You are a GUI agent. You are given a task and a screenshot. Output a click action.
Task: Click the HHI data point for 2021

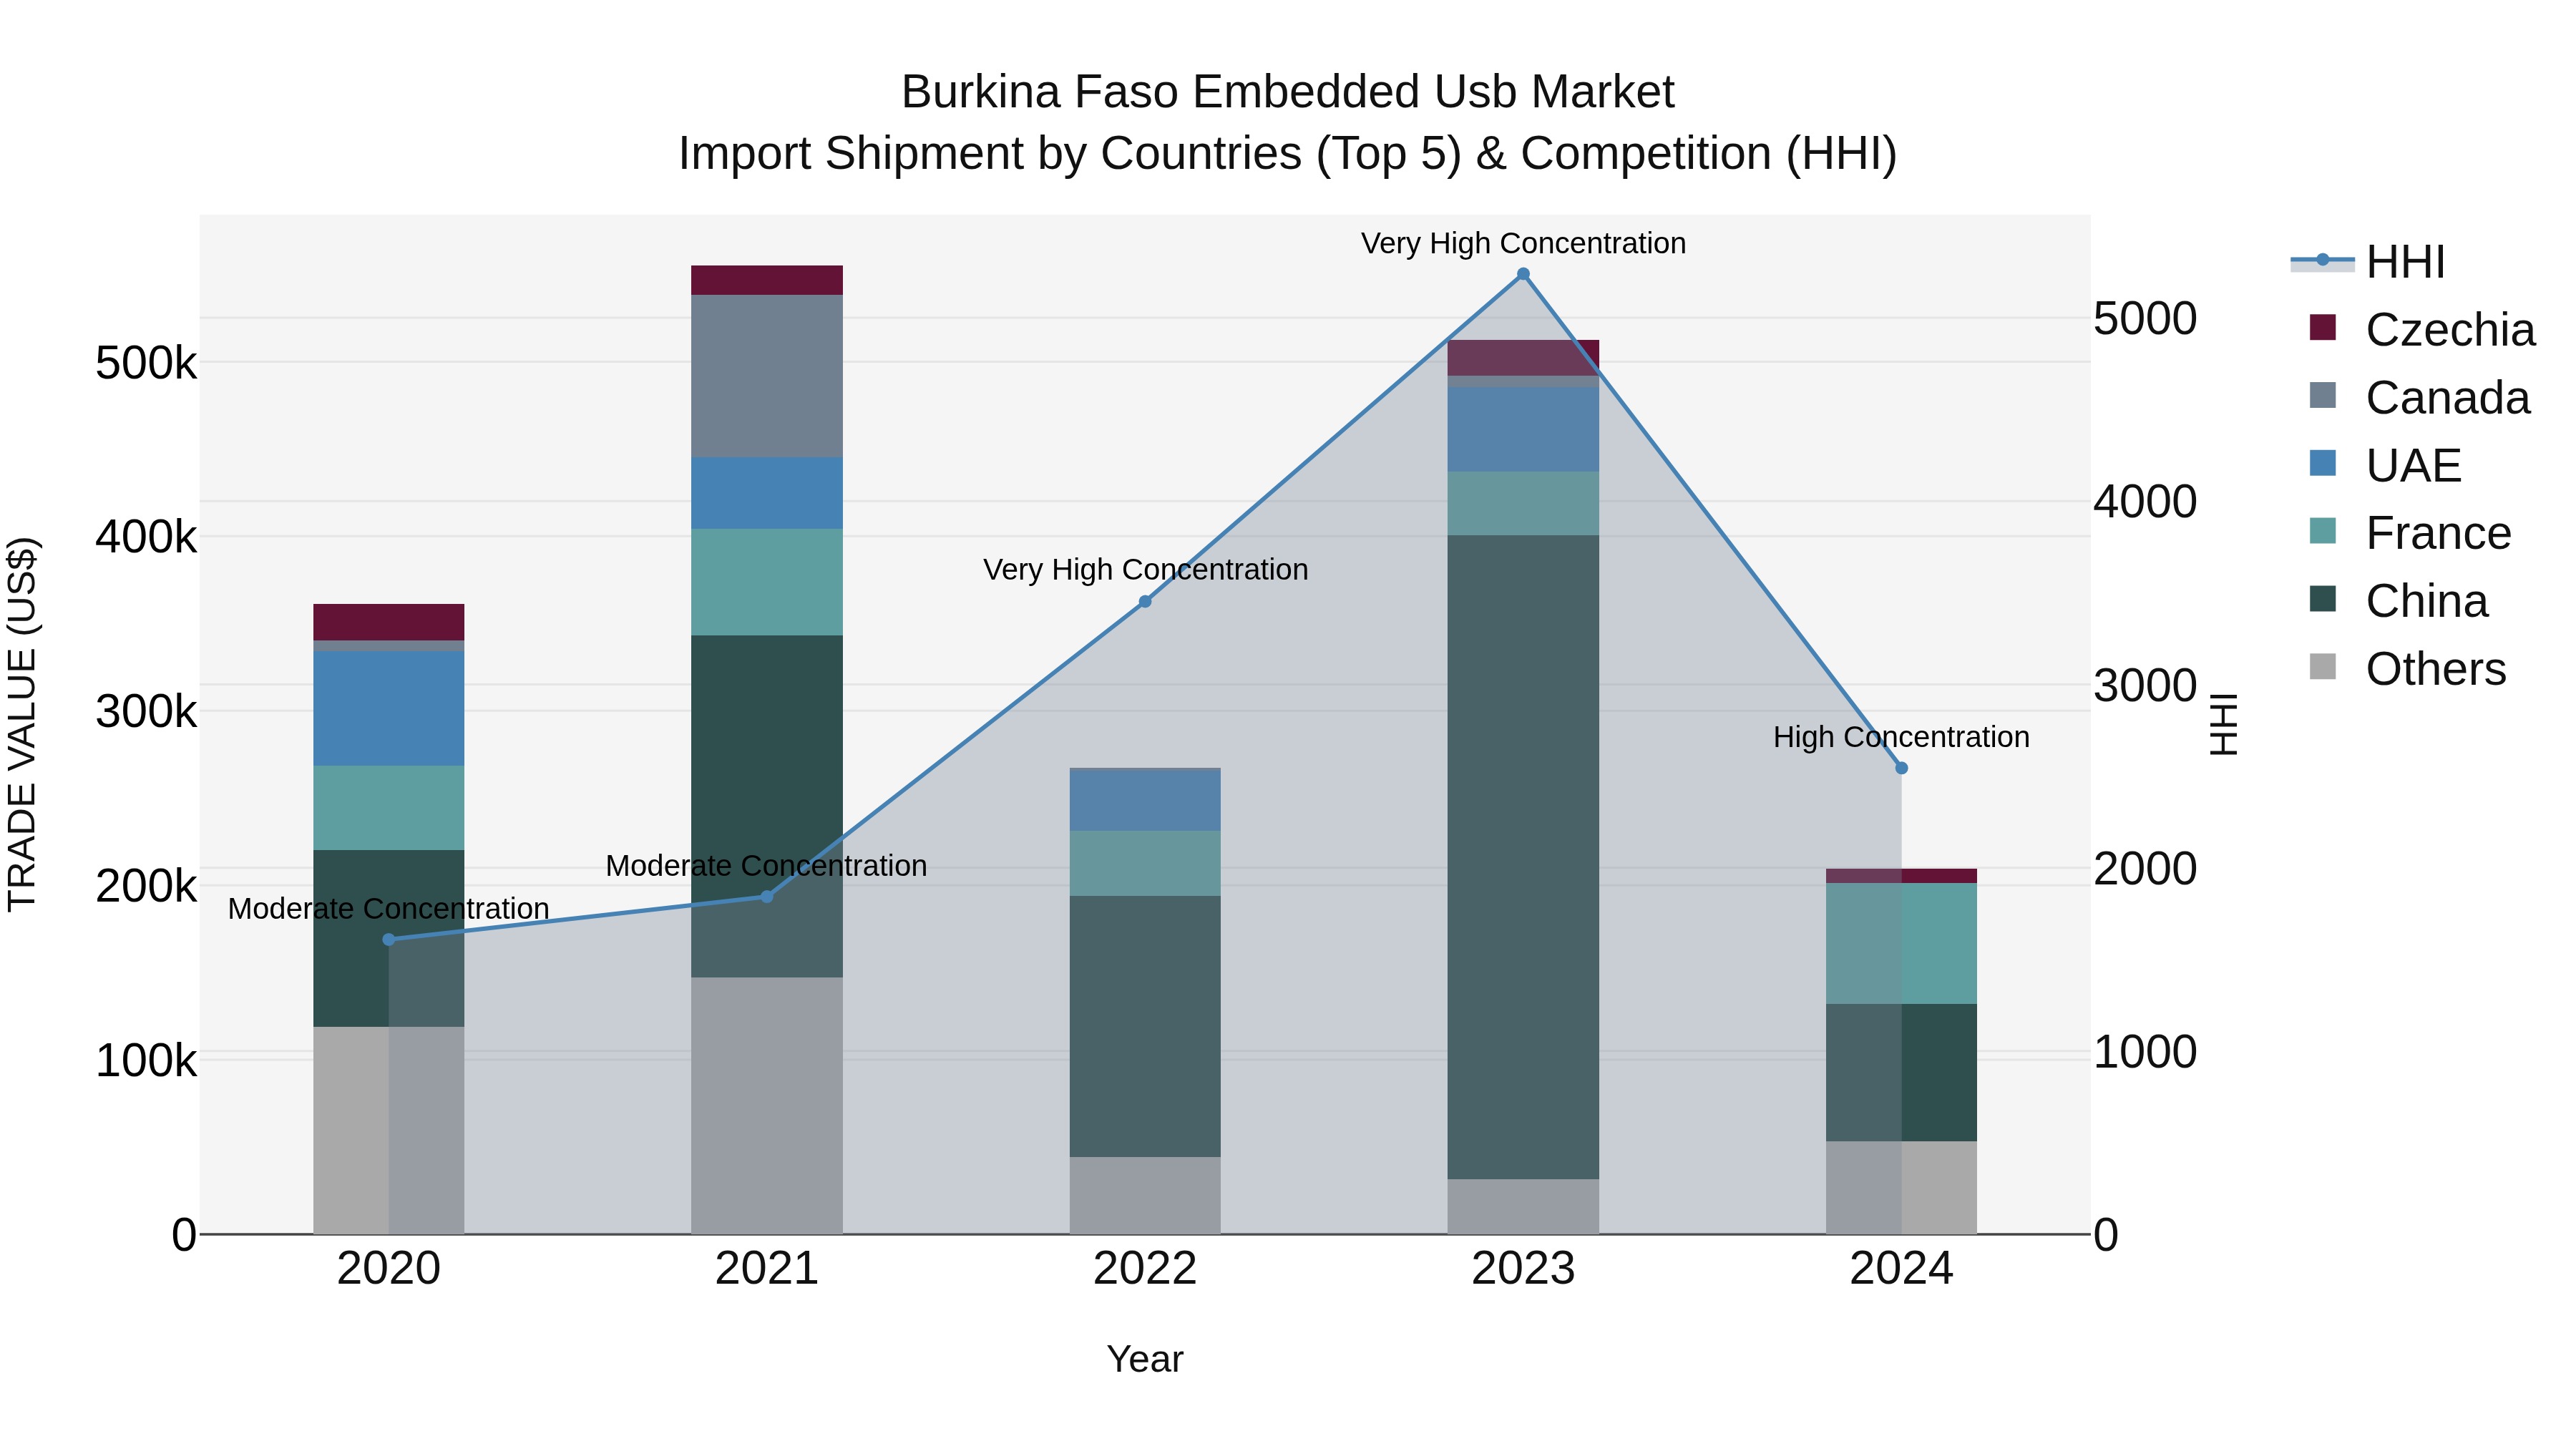(767, 897)
